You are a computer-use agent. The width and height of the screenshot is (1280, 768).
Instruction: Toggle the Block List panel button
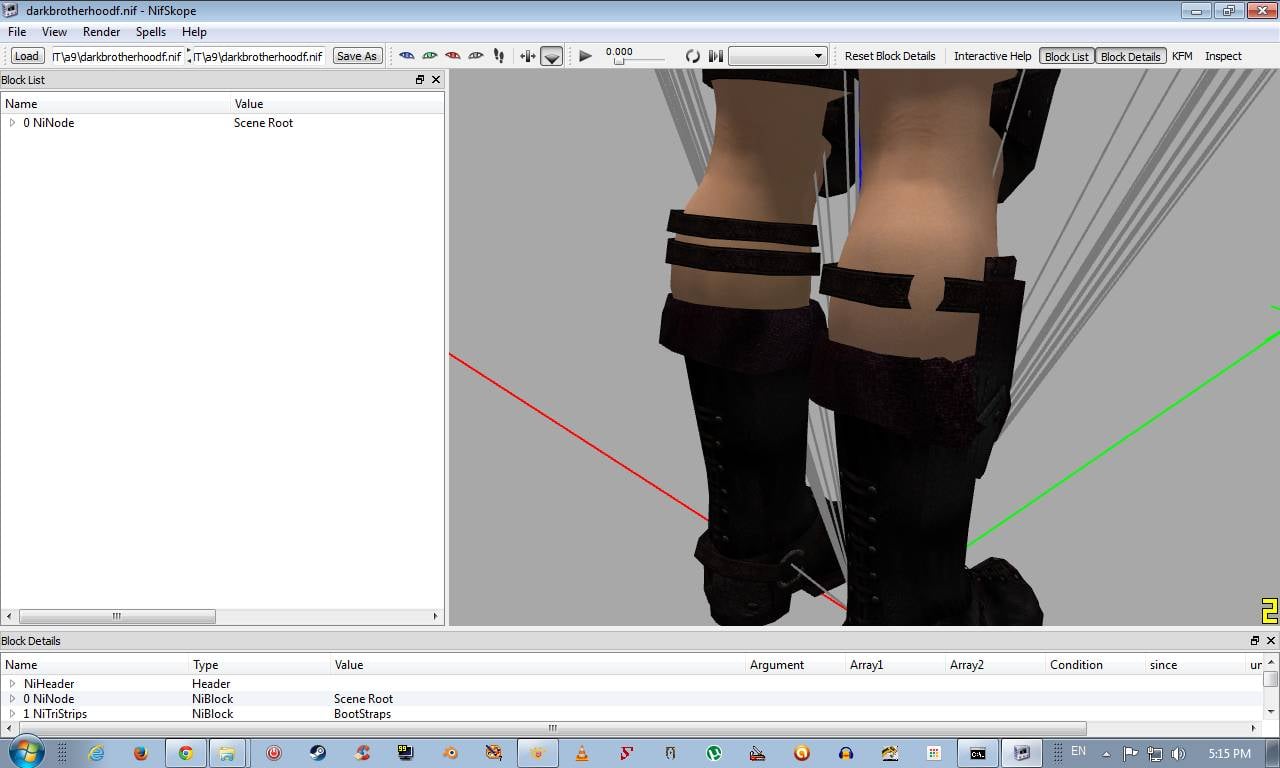1067,56
